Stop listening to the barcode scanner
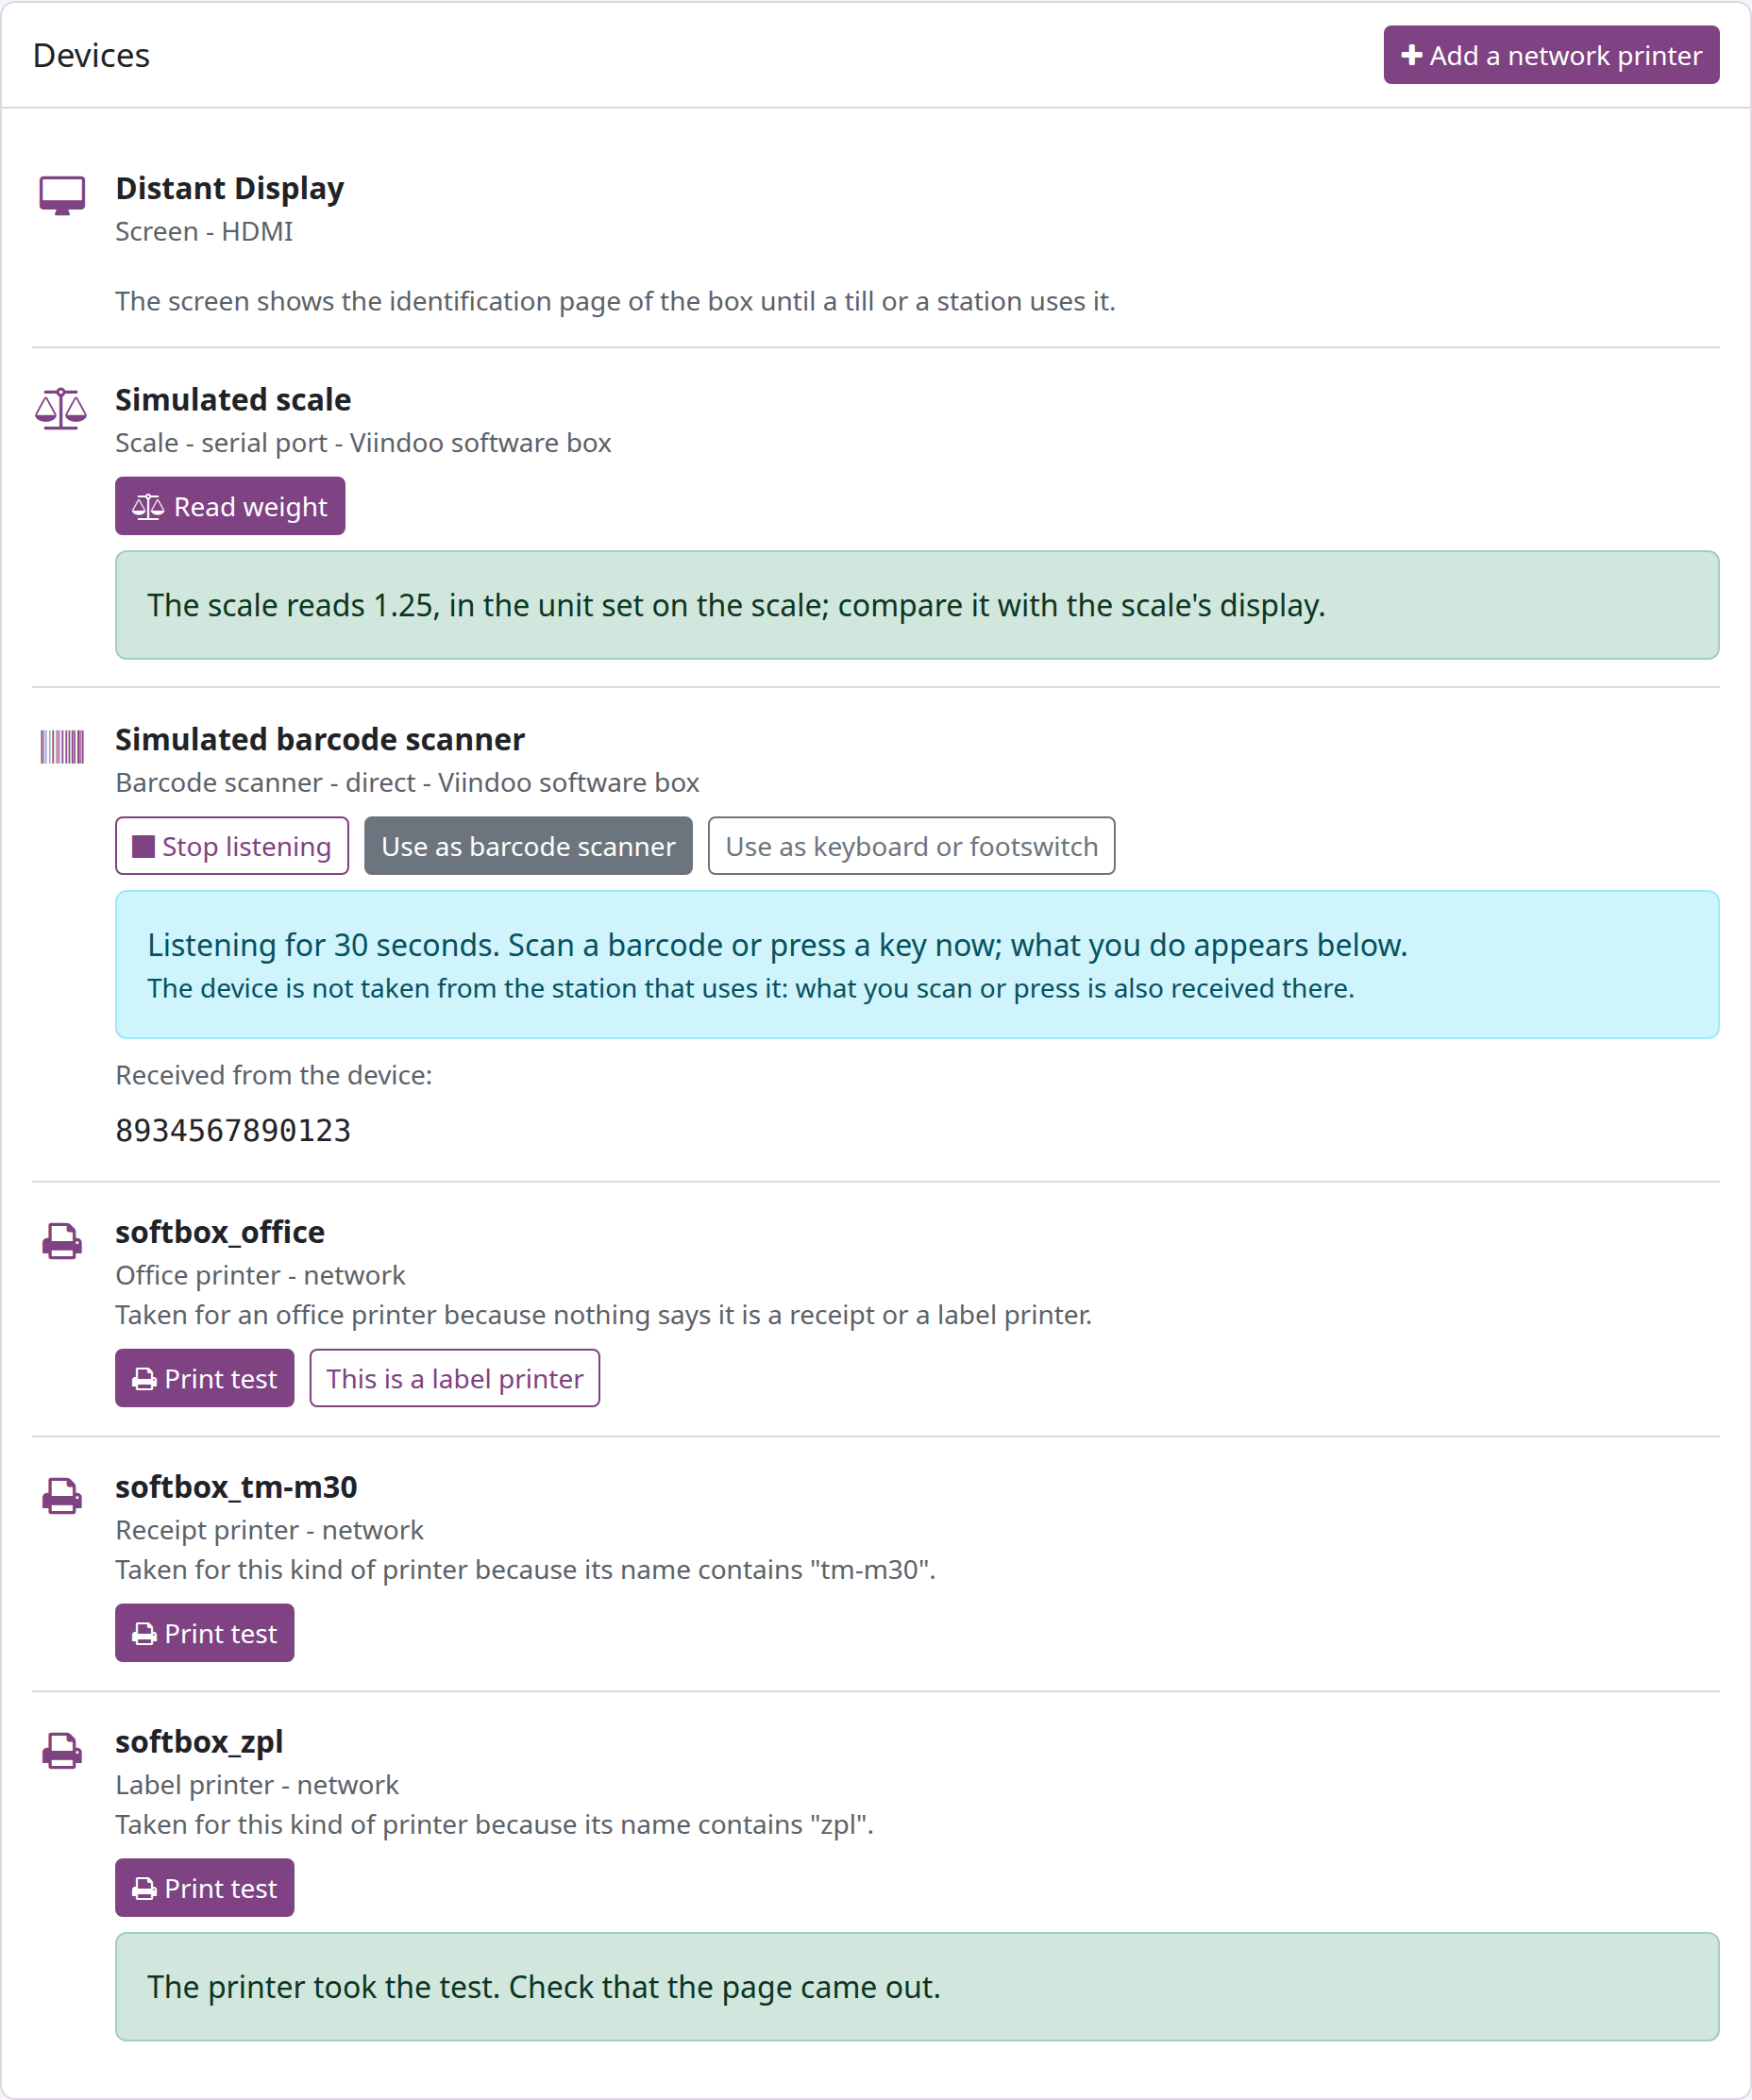This screenshot has height=2100, width=1752. click(x=232, y=846)
